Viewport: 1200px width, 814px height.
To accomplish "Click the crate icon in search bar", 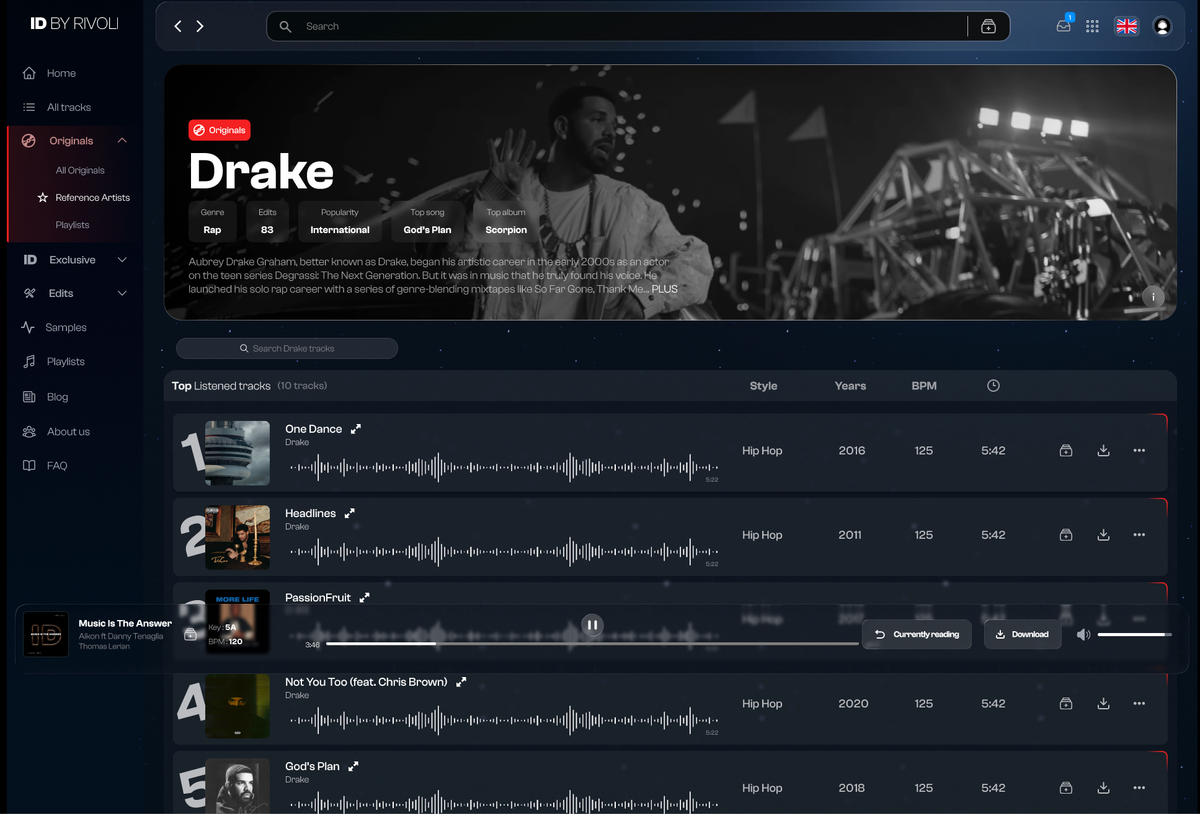I will [988, 26].
